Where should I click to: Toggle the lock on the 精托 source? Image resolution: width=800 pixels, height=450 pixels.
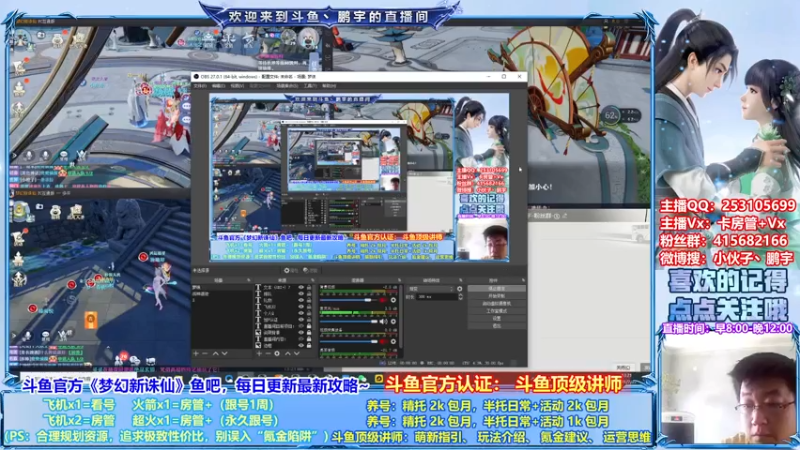click(x=309, y=293)
